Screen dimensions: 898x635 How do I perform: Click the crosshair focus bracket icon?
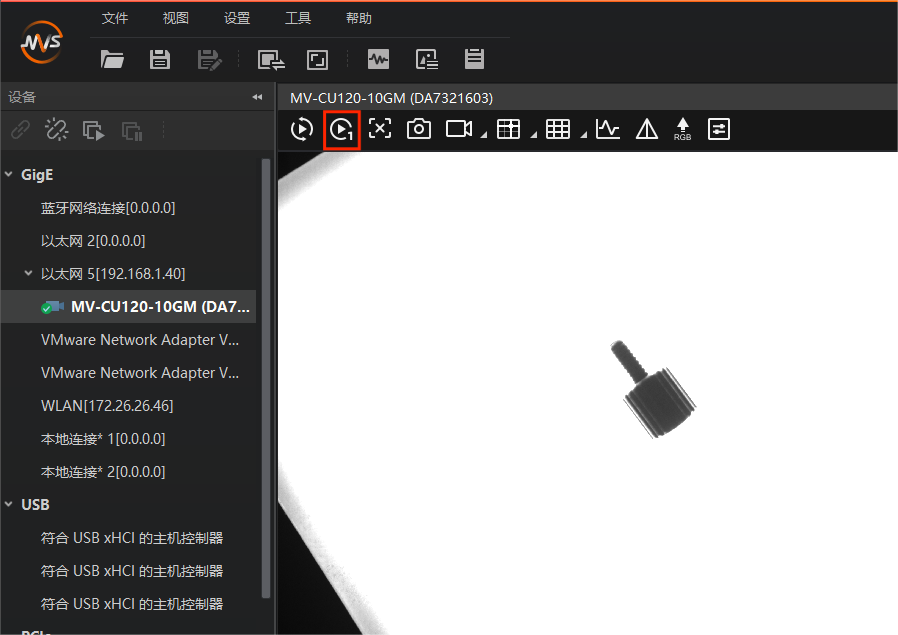[x=380, y=128]
